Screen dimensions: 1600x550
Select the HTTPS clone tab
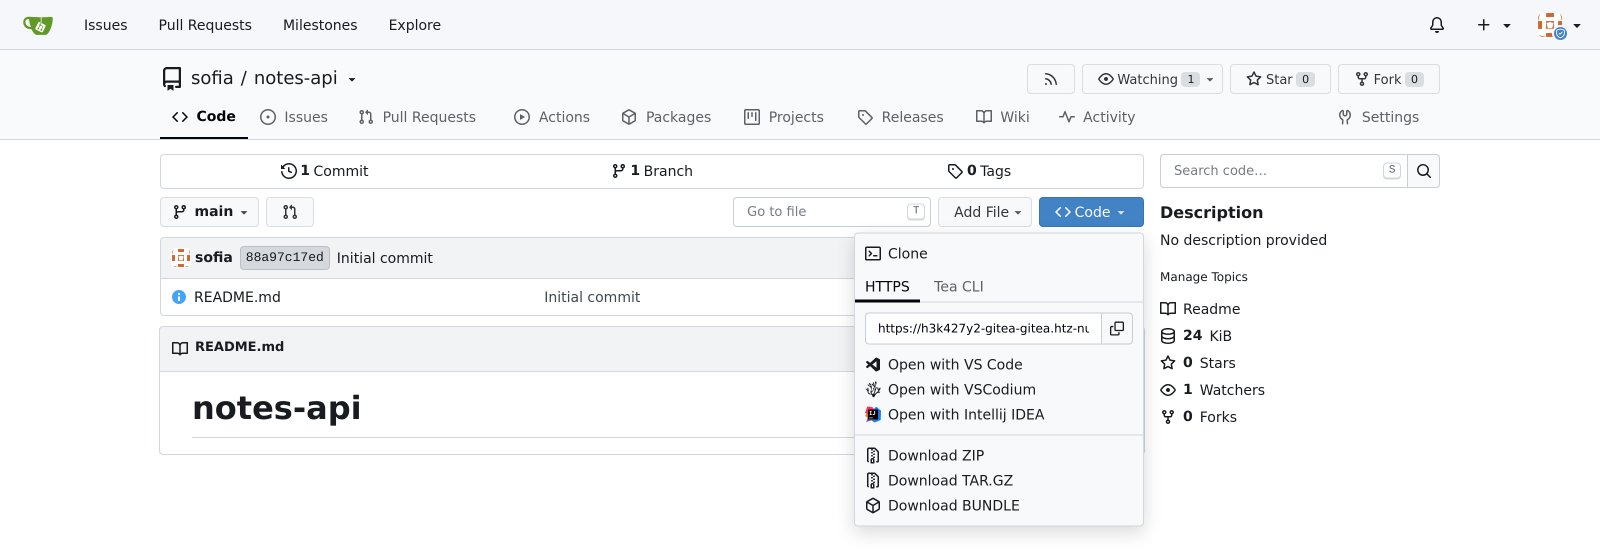coord(887,287)
